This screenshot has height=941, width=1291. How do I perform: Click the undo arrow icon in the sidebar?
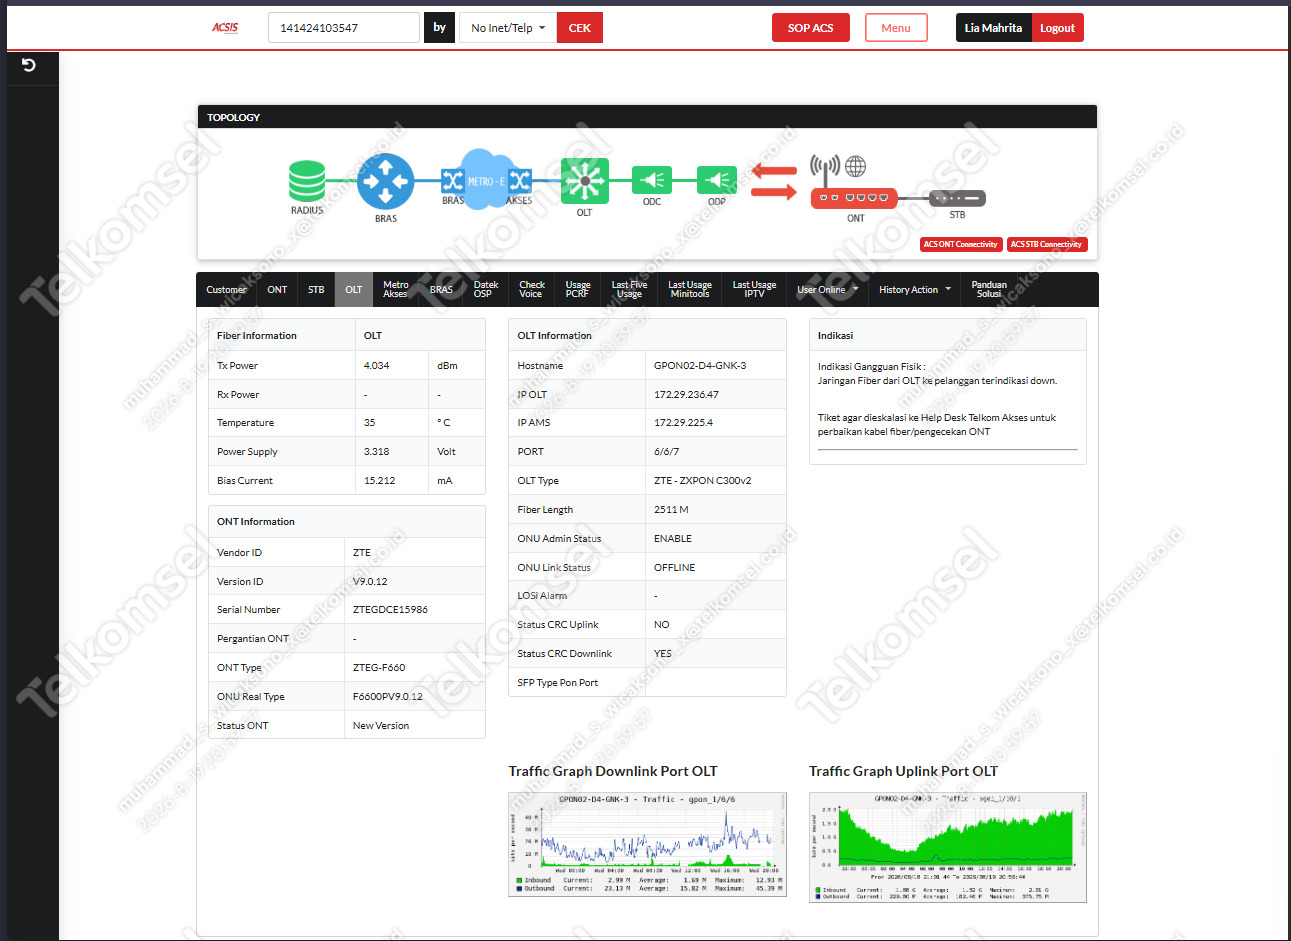[x=29, y=65]
